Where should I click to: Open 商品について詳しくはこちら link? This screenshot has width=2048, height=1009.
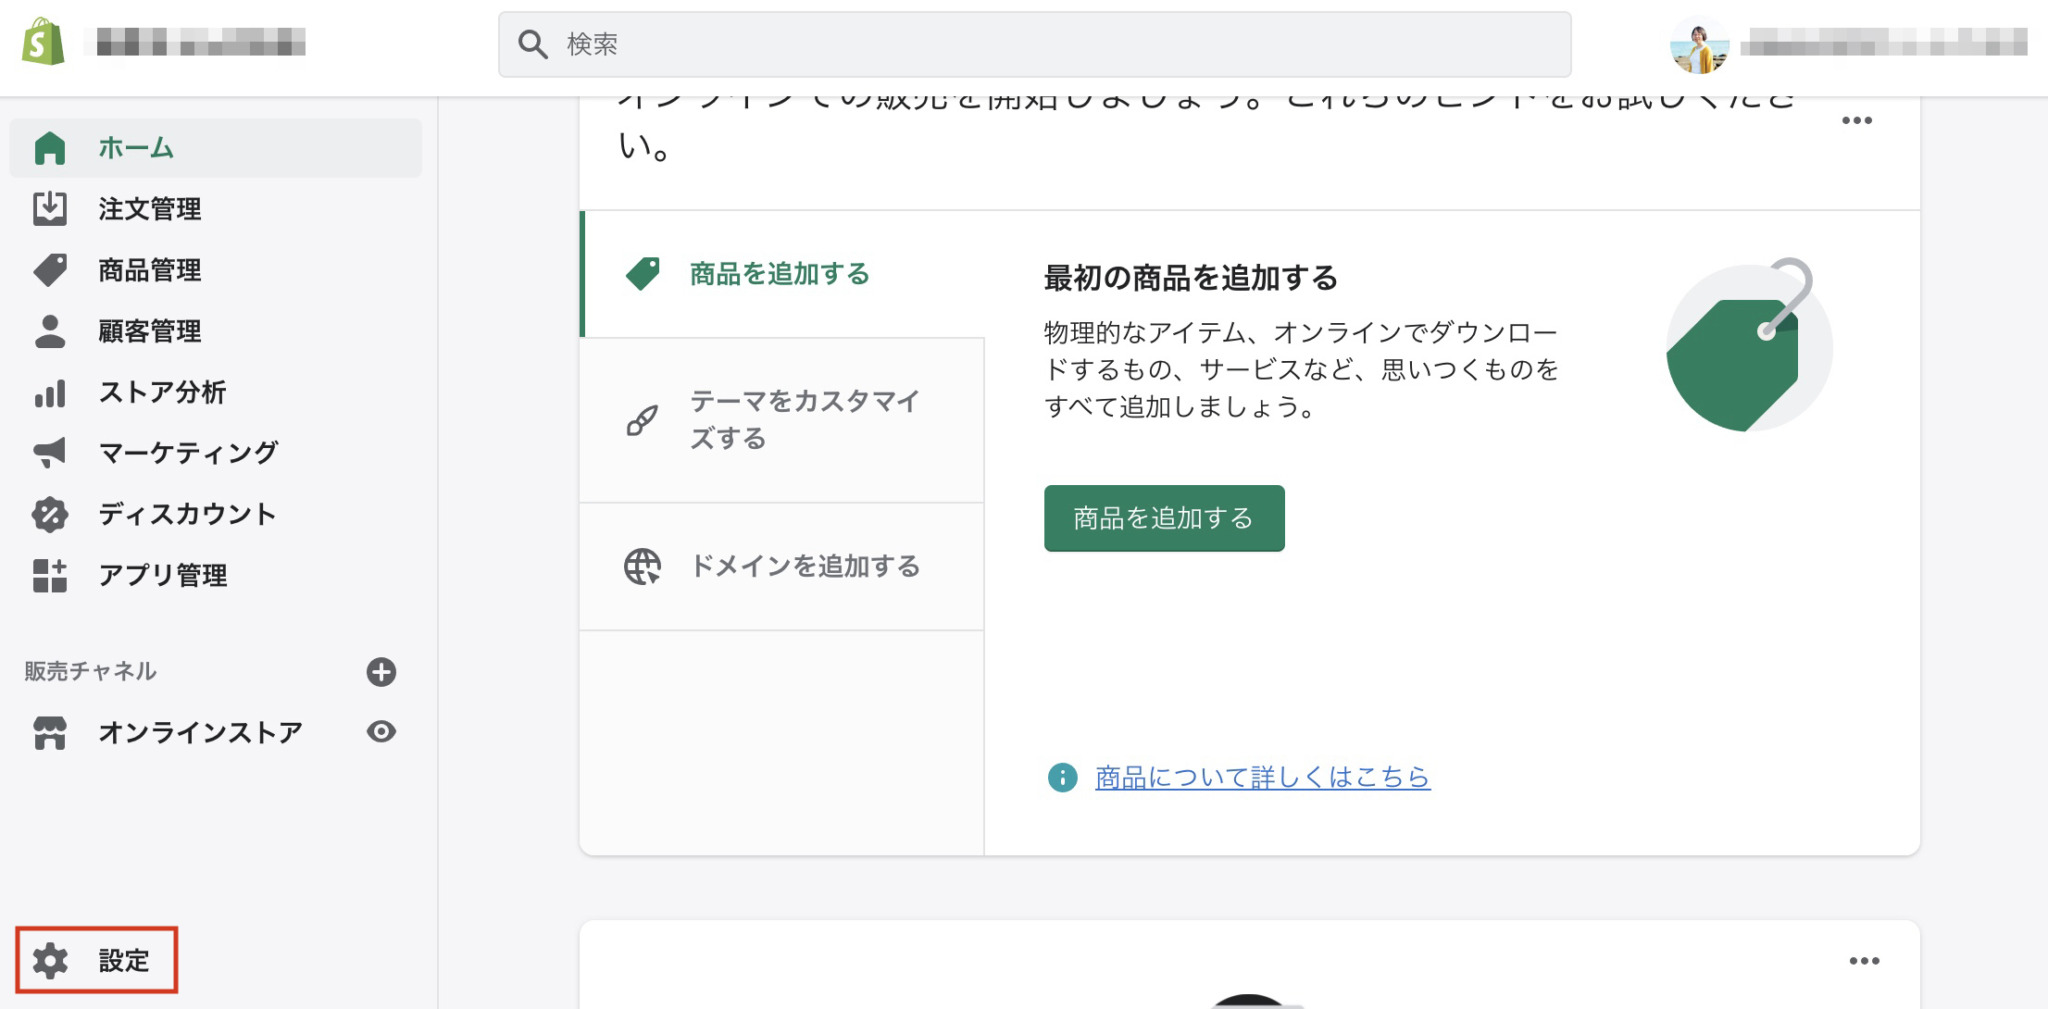pyautogui.click(x=1261, y=777)
